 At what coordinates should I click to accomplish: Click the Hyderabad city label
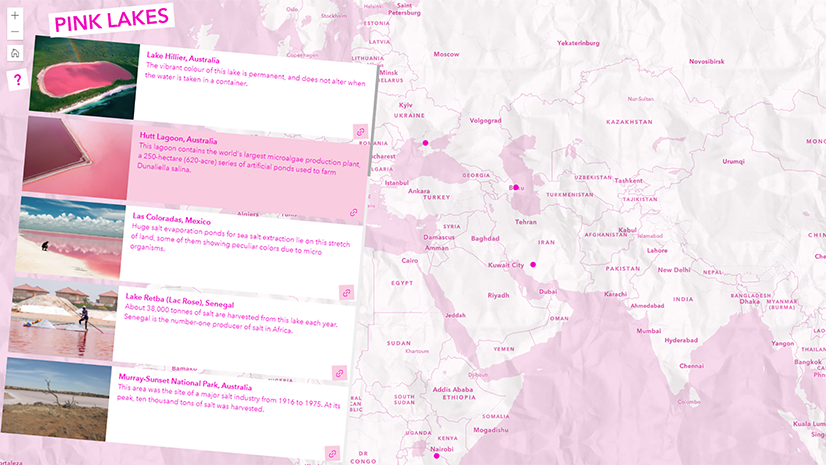pyautogui.click(x=681, y=340)
